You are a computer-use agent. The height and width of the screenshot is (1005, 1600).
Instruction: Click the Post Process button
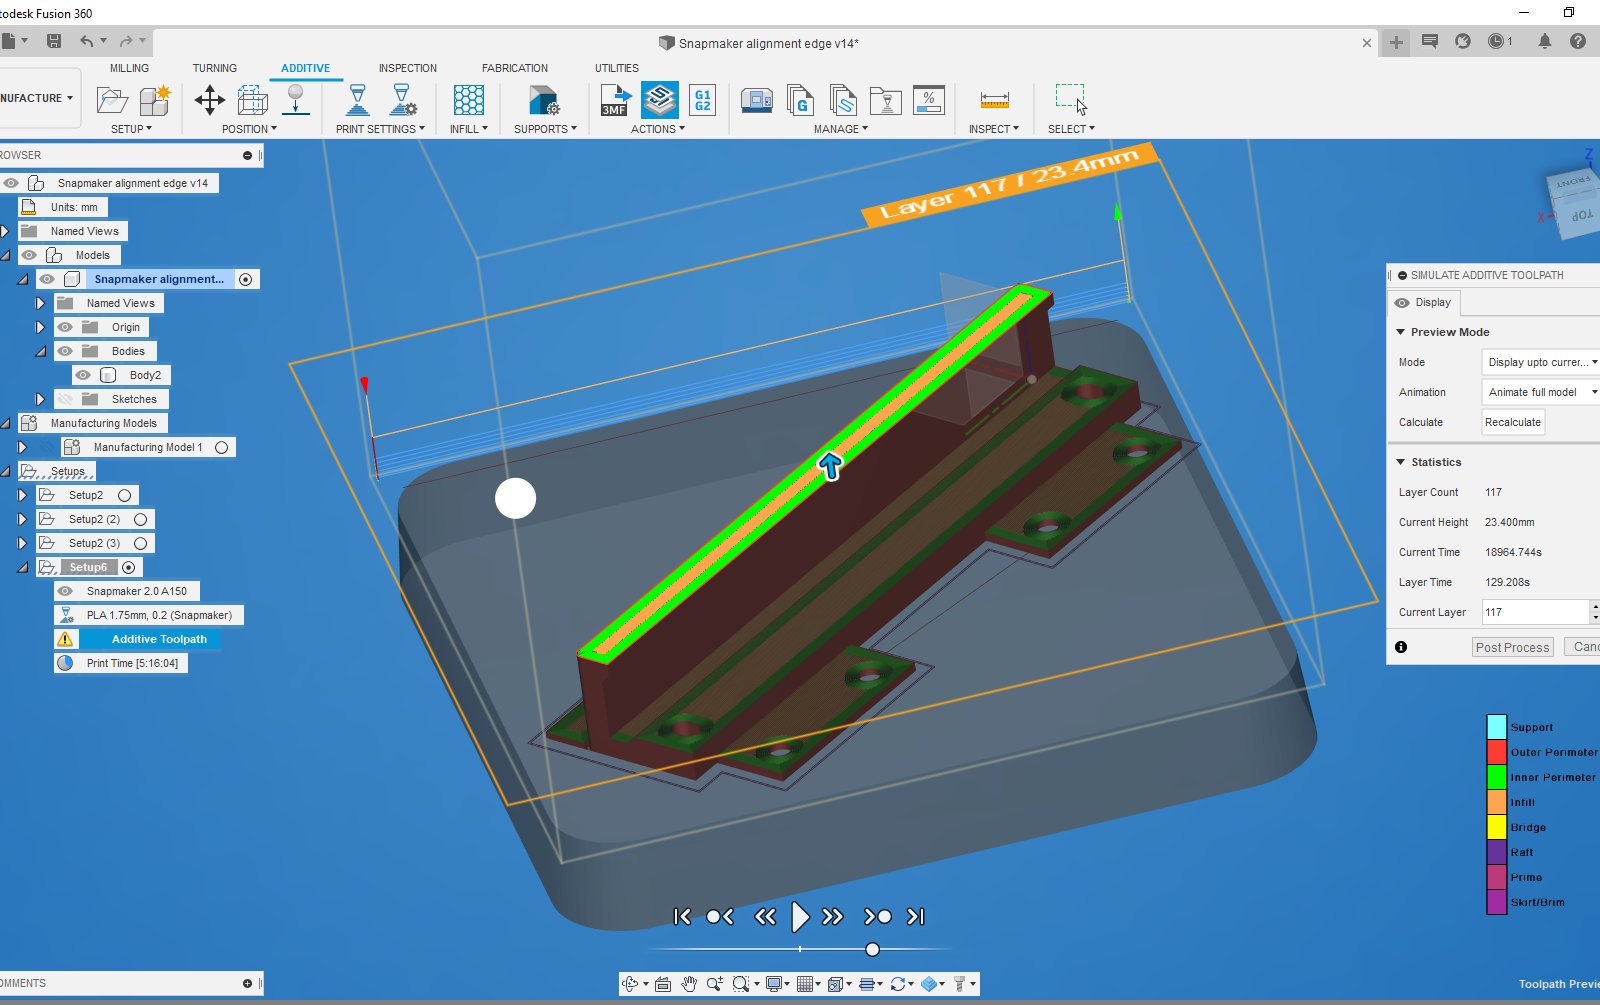1512,647
